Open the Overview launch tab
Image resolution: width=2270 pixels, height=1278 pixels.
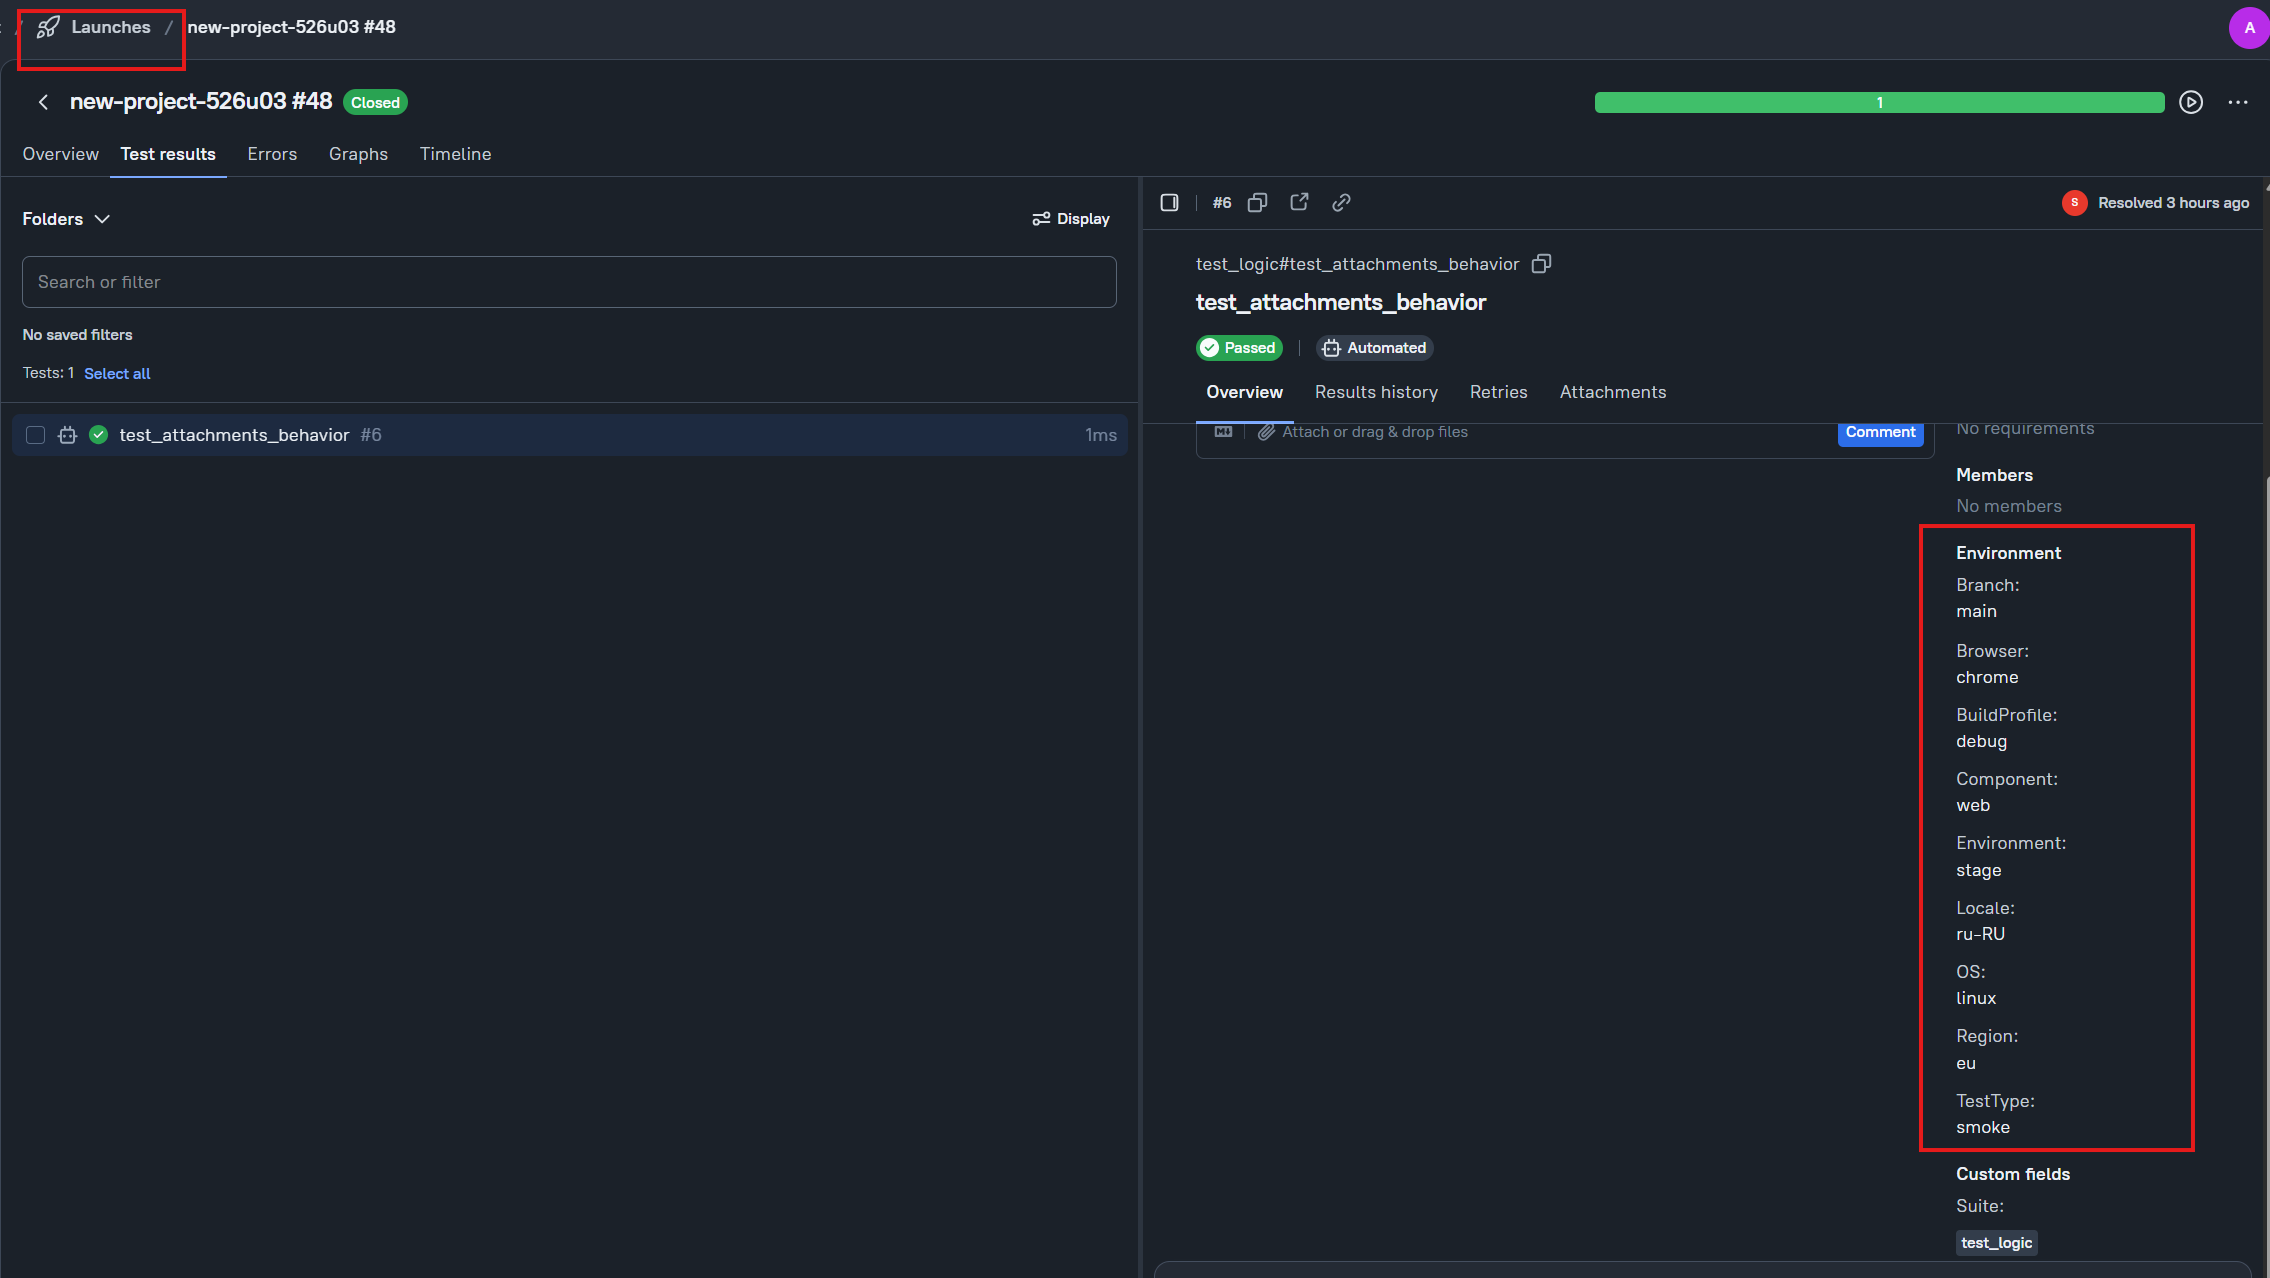point(60,154)
